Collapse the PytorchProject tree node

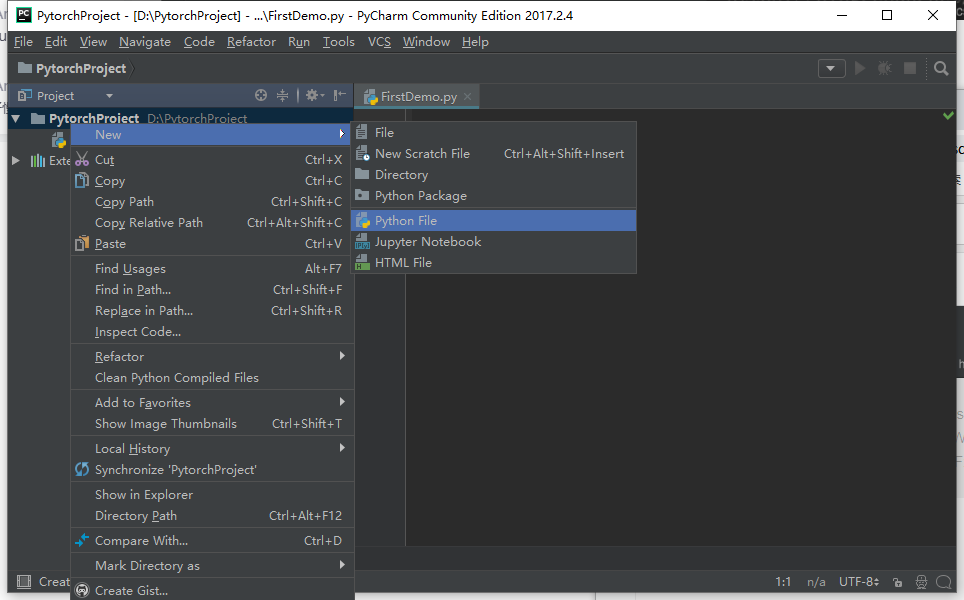pyautogui.click(x=15, y=117)
